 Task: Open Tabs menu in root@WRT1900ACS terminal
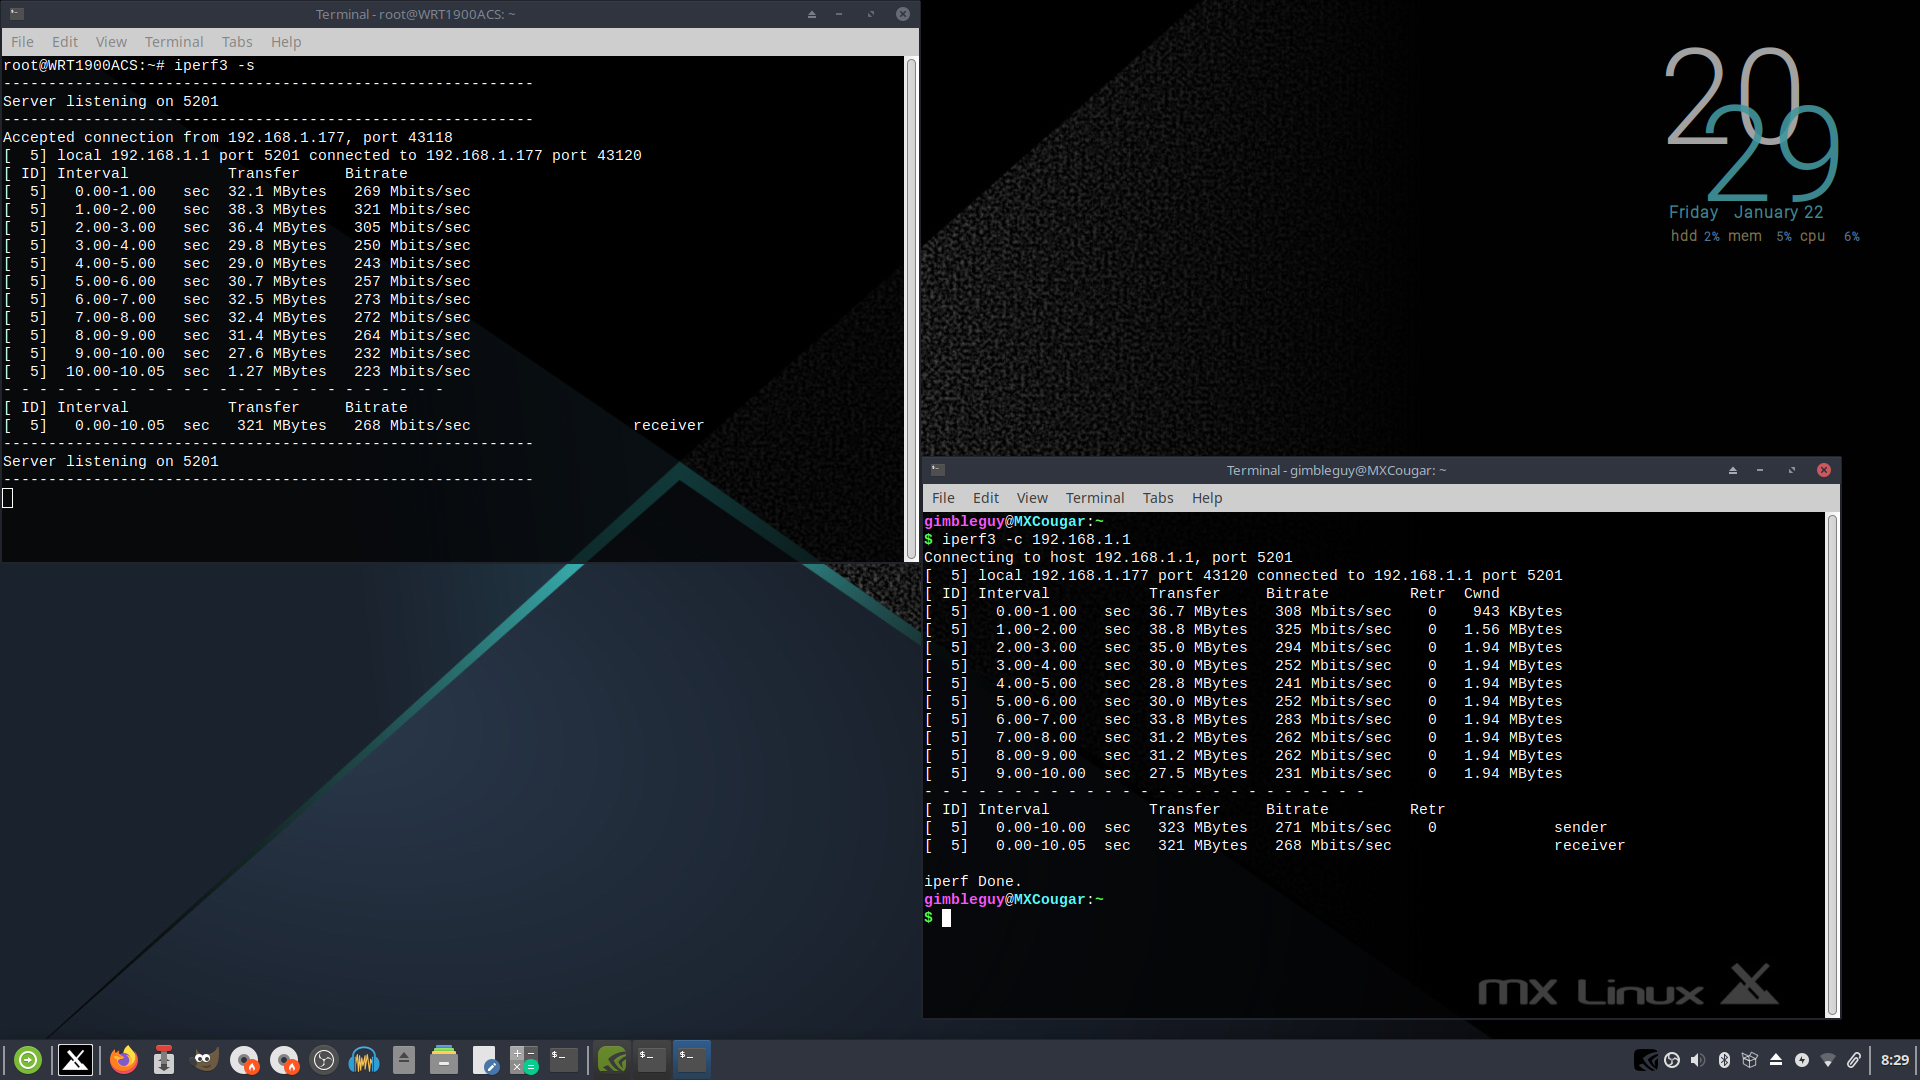point(237,42)
